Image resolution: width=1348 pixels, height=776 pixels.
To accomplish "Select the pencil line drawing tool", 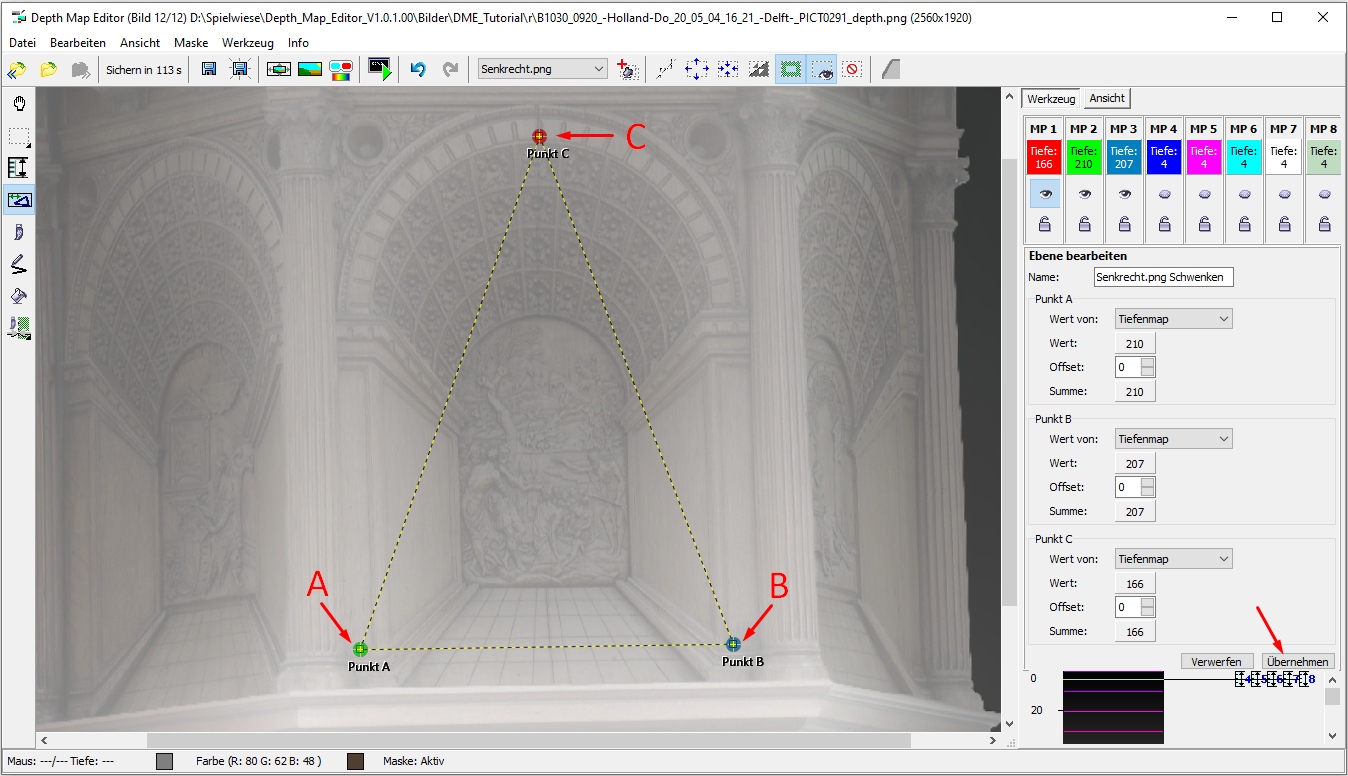I will point(19,264).
